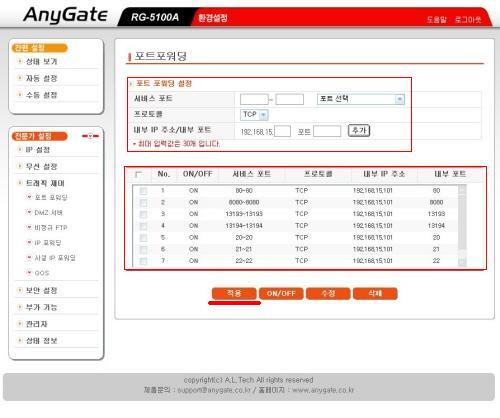Open the 포트 선택 dropdown
Screen dimensions: 500x418
tap(361, 99)
